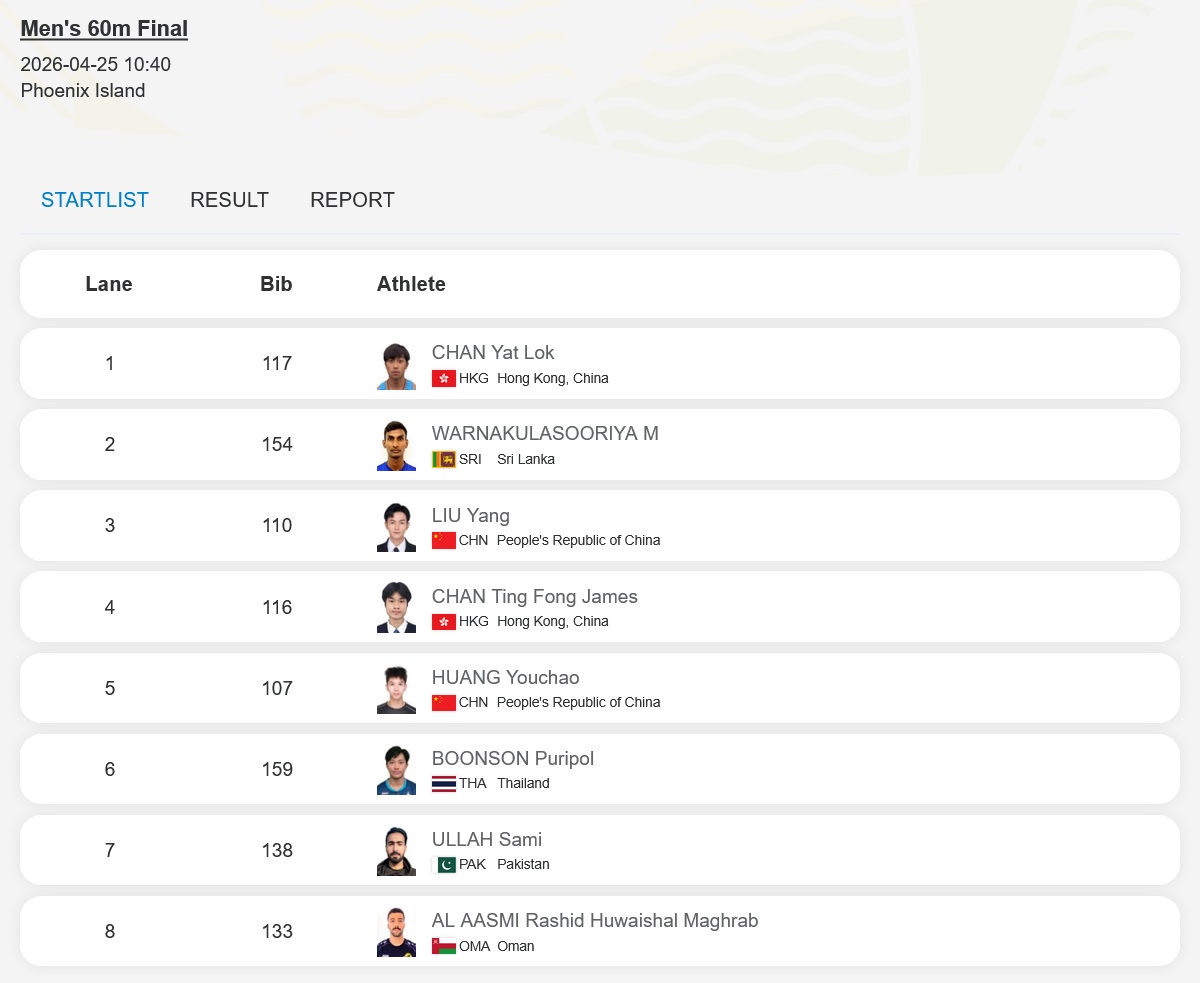
Task: Open AL AASMI Rashid Huwaishal Maghrab's name link
Action: [x=594, y=921]
